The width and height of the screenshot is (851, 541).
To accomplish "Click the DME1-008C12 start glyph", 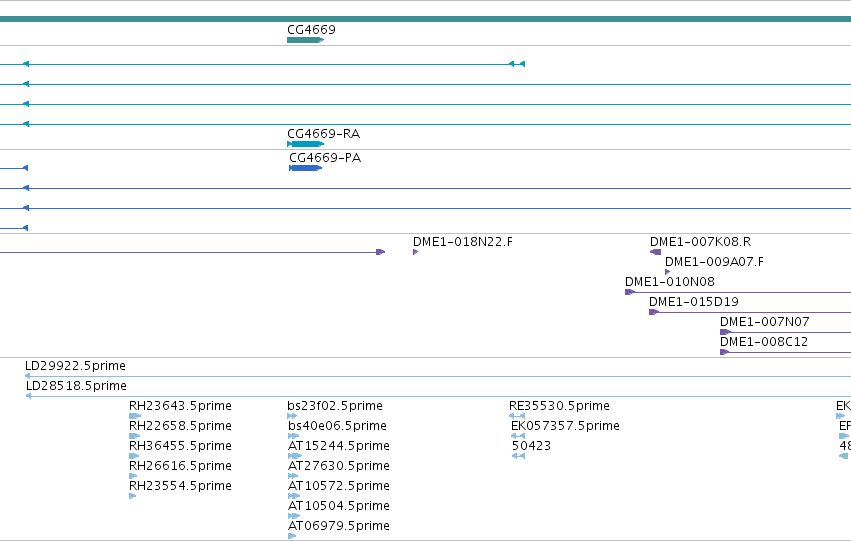I will pos(724,352).
